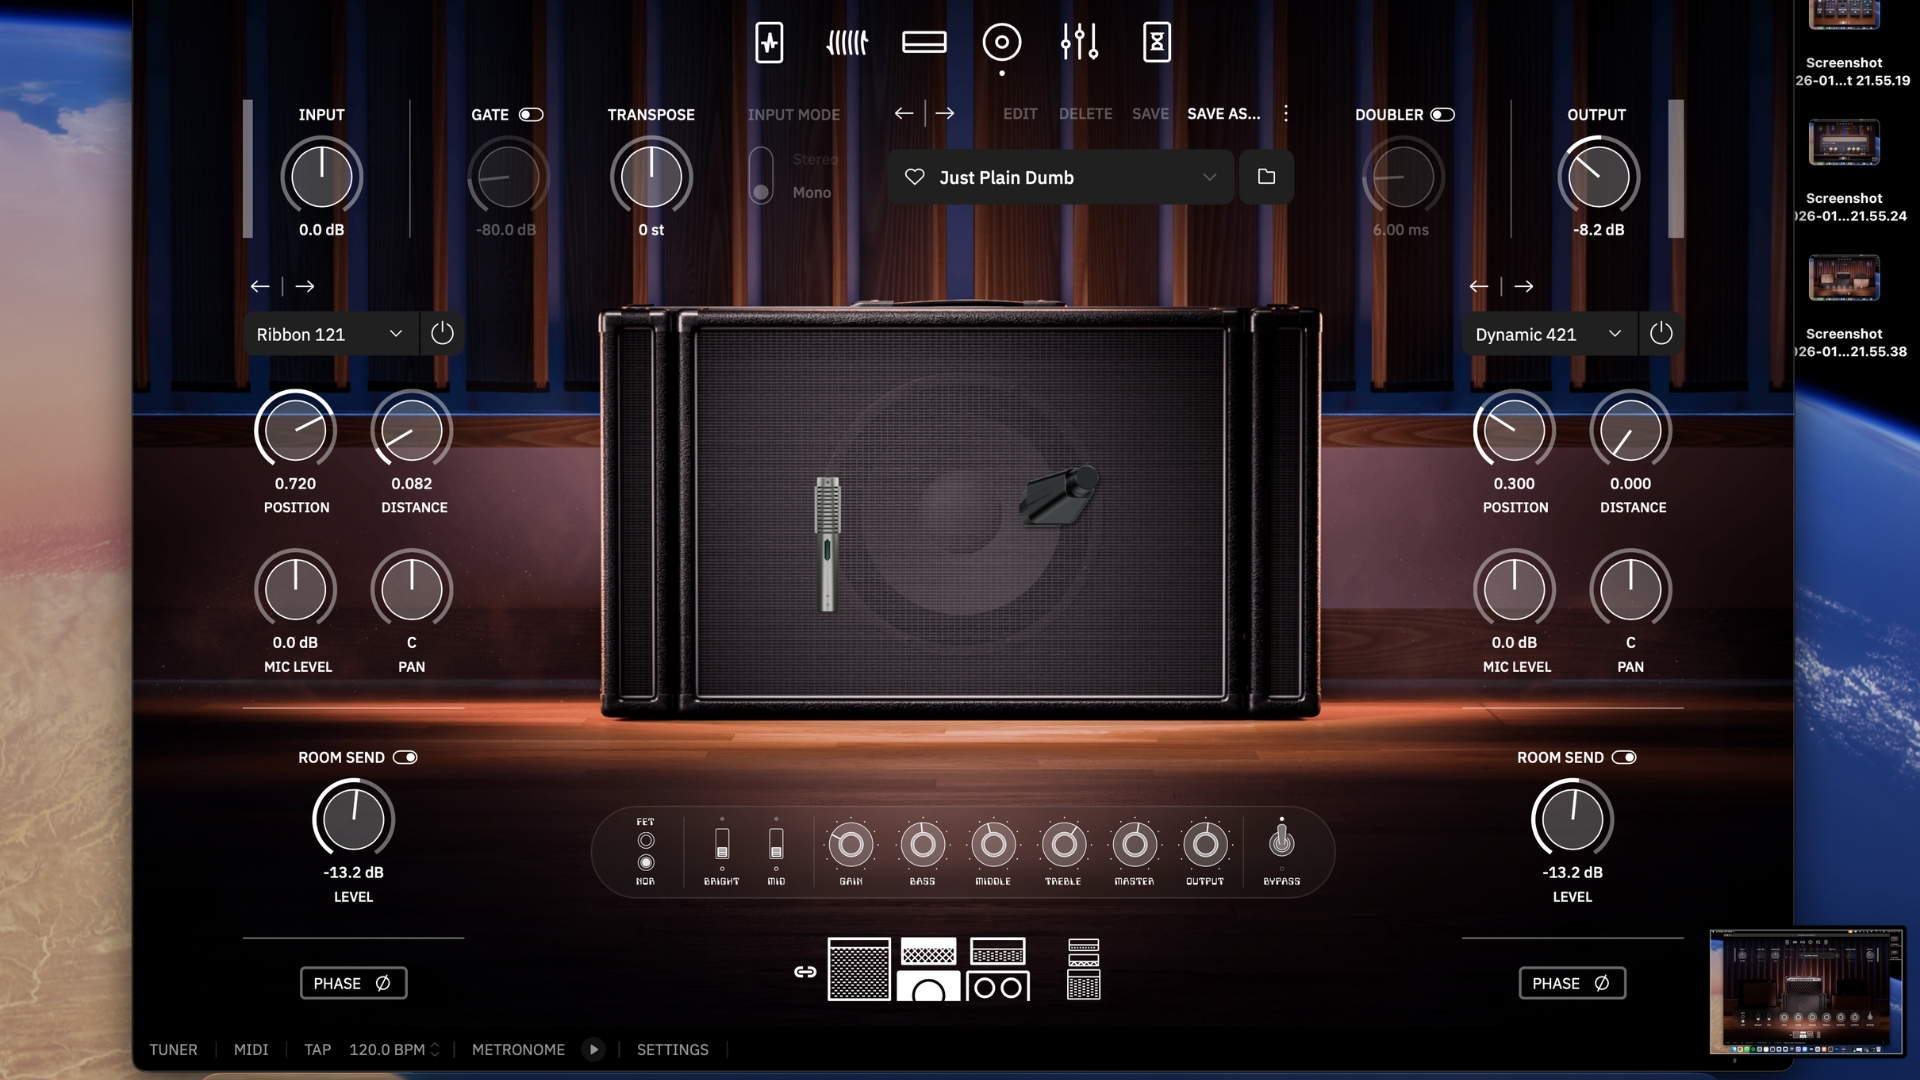Open the spring reverb section icon
The image size is (1920, 1080).
tap(848, 42)
